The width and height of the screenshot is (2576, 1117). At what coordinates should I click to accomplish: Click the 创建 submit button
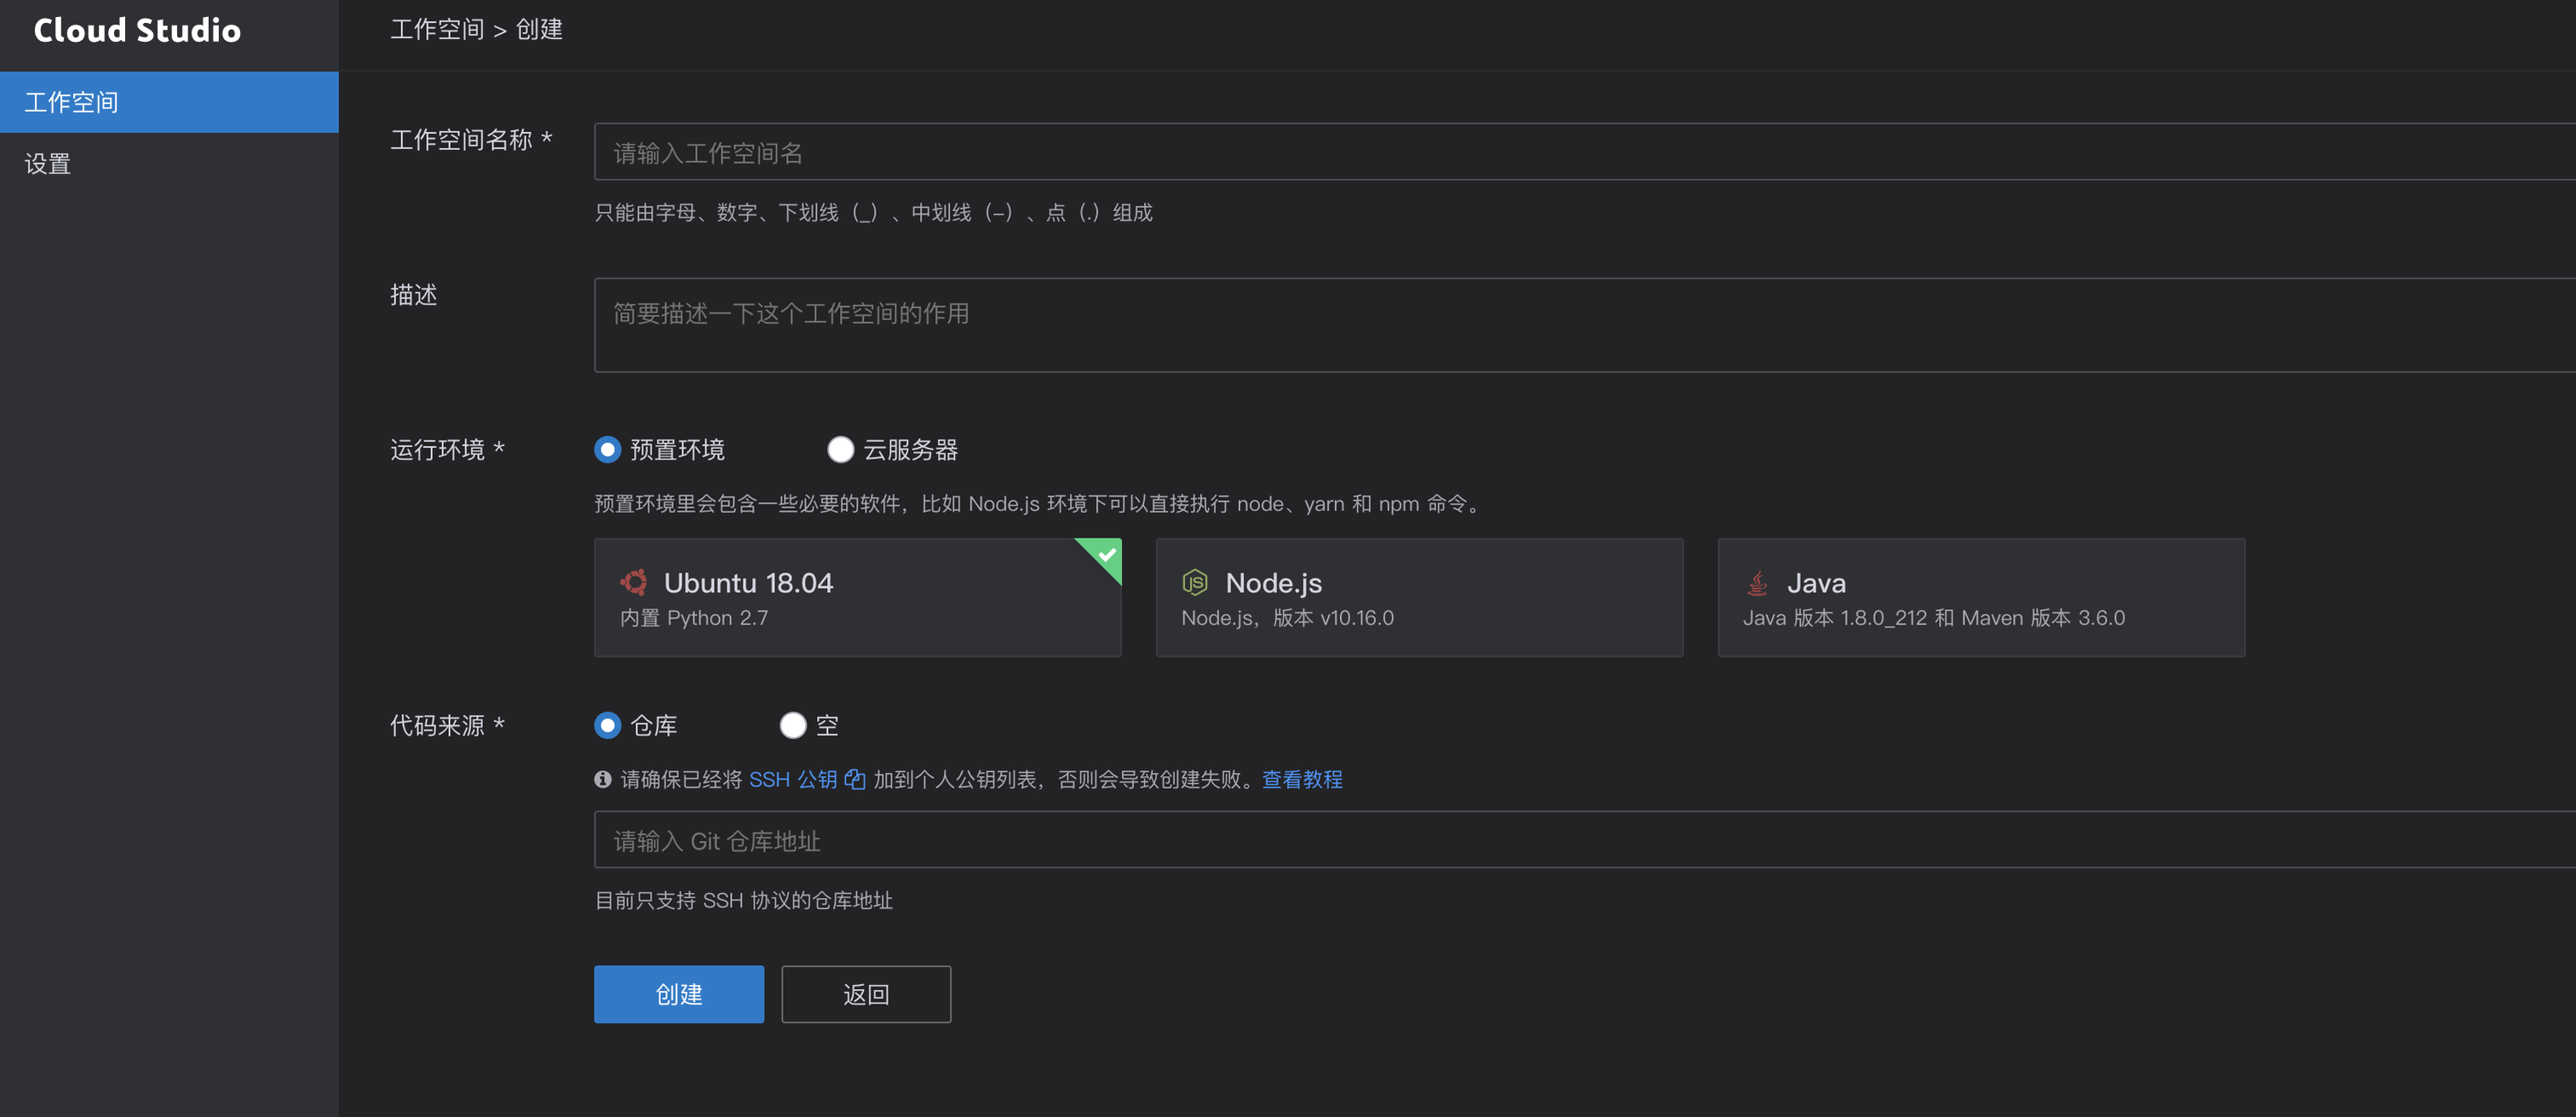[x=679, y=994]
